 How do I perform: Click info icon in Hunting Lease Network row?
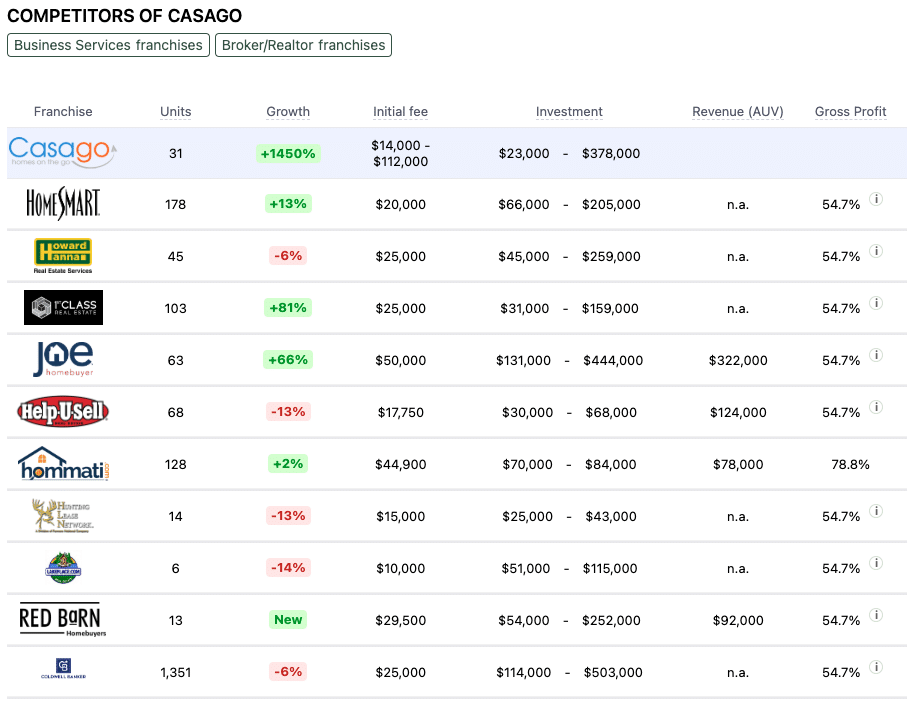876,511
